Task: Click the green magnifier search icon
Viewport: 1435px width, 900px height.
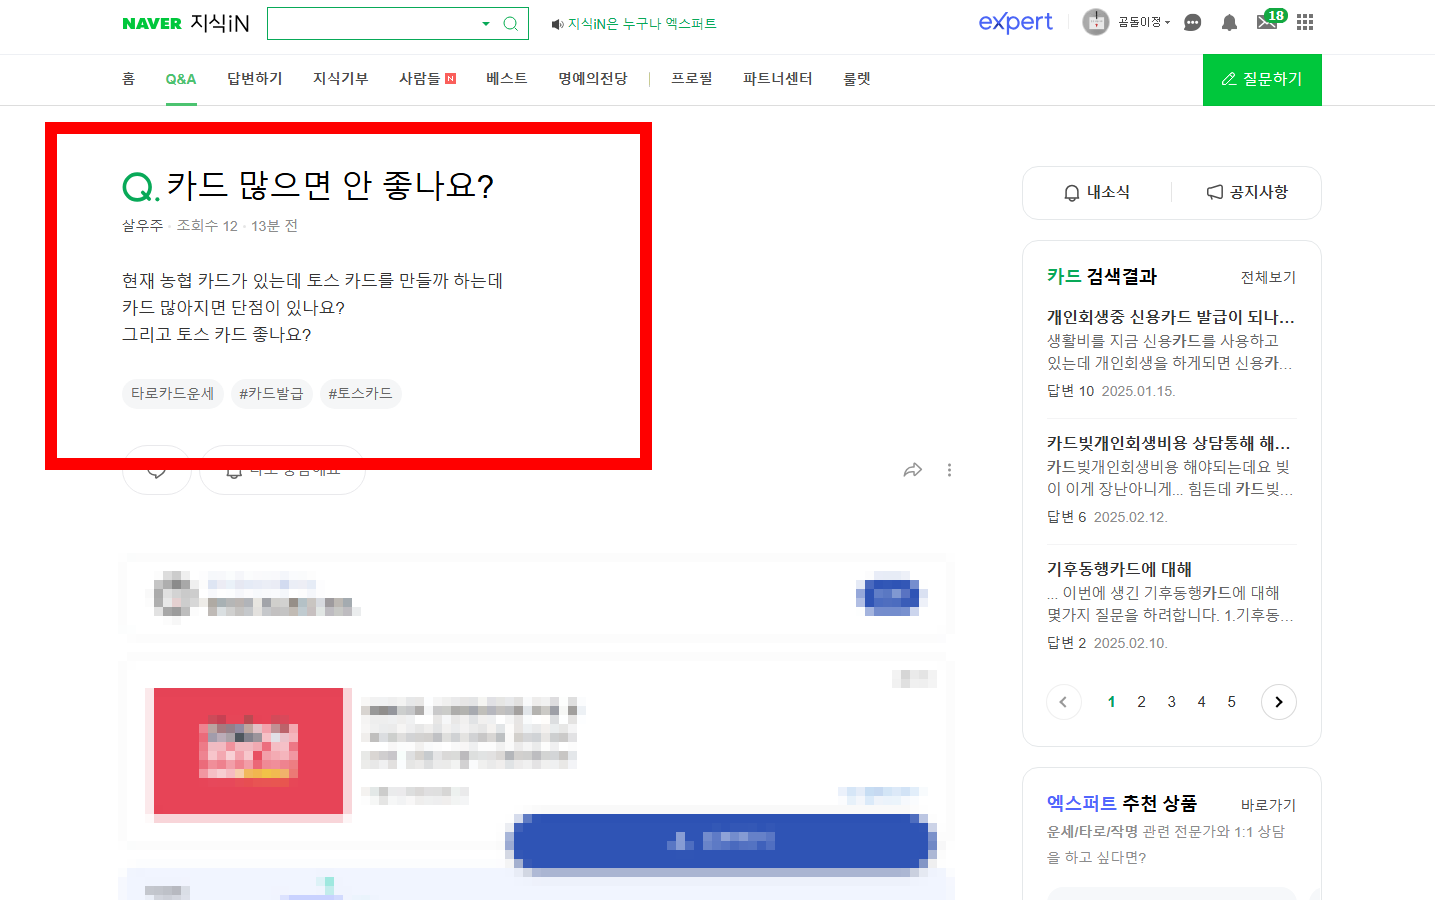Action: click(x=510, y=23)
